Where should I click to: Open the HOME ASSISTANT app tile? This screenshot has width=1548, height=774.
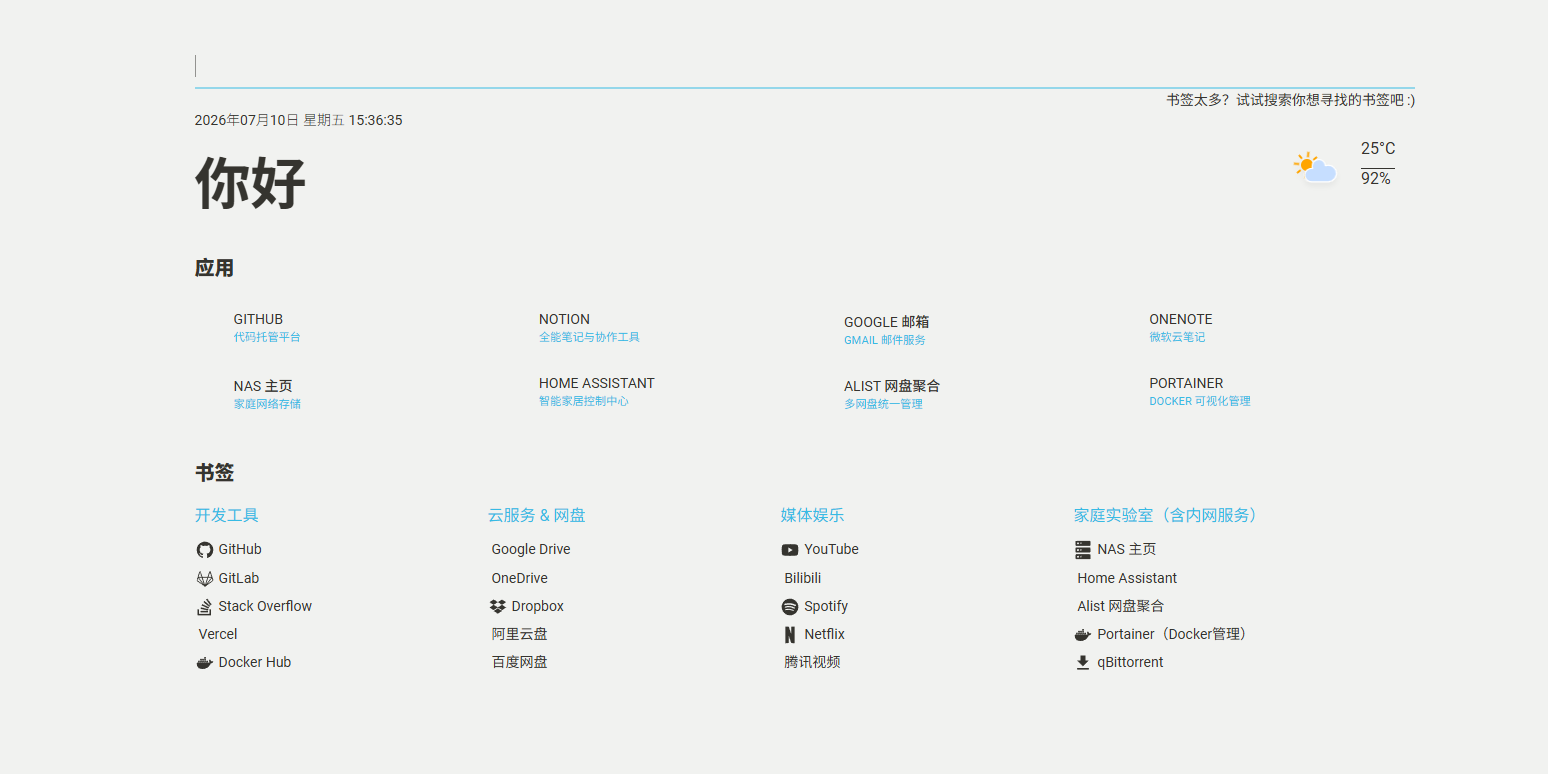(597, 392)
